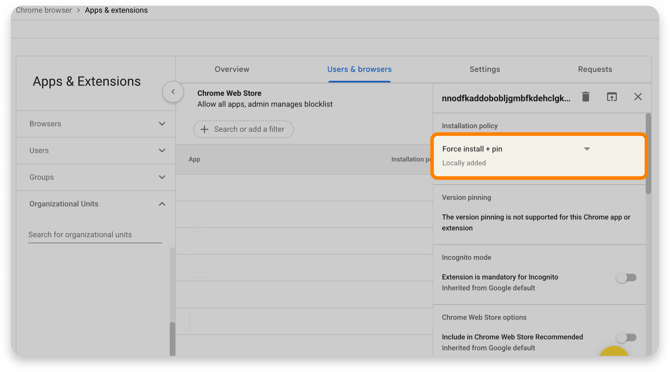Go to the Requests tab
The height and width of the screenshot is (372, 670).
click(595, 69)
